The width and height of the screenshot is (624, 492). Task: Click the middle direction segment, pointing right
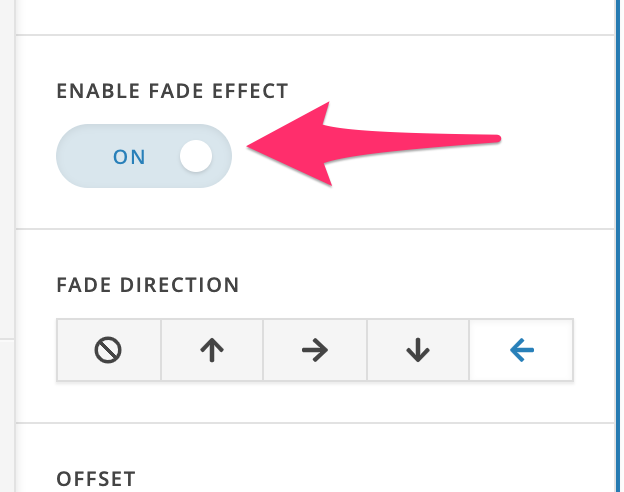click(x=315, y=350)
